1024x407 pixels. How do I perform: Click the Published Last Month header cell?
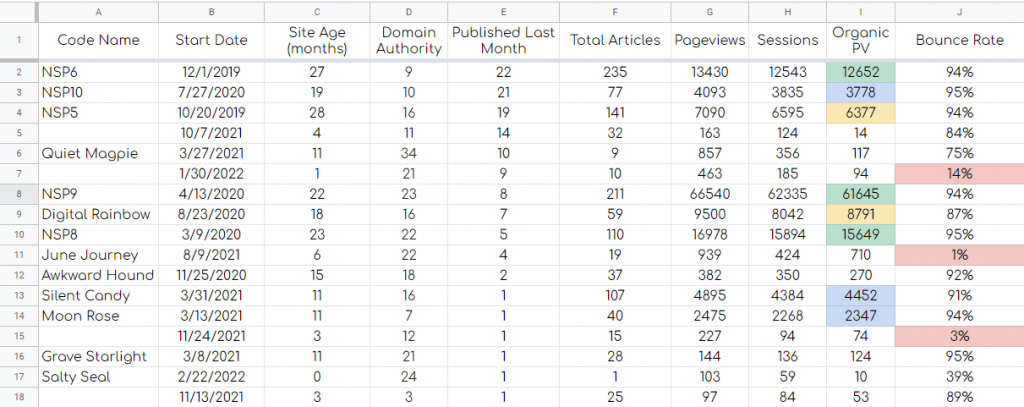click(x=504, y=40)
